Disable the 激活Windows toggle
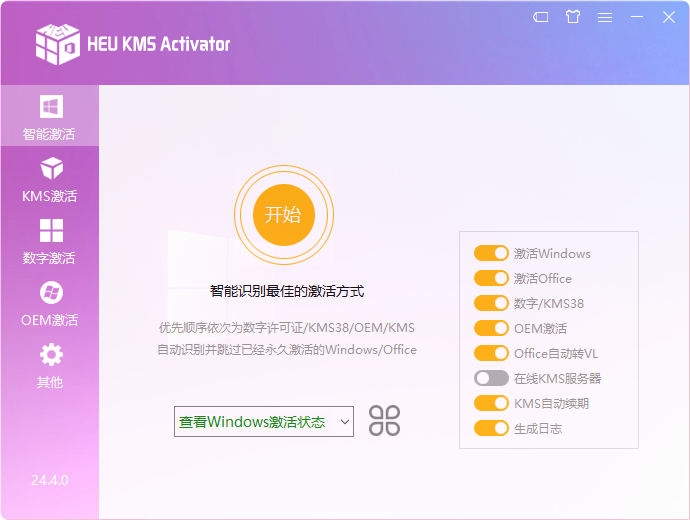This screenshot has height=520, width=690. (x=491, y=253)
